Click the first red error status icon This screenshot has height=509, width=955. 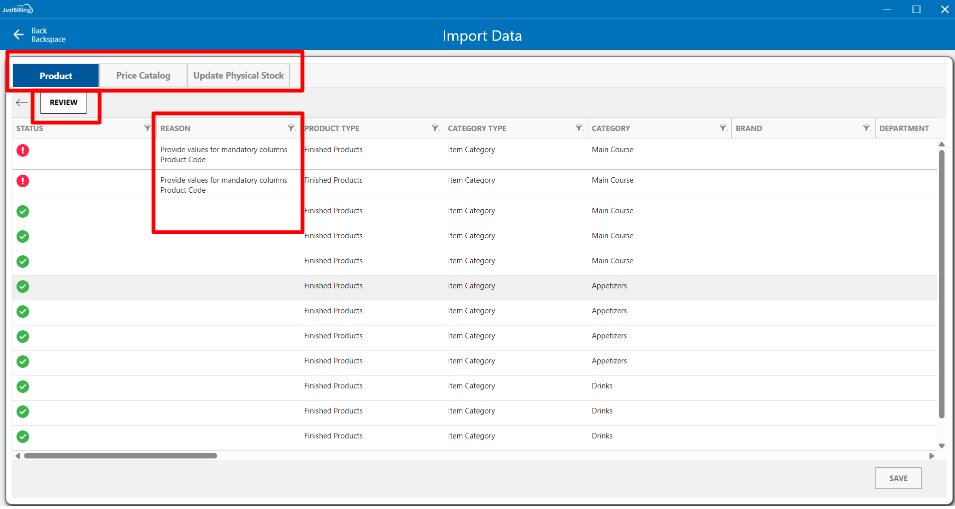[x=23, y=150]
